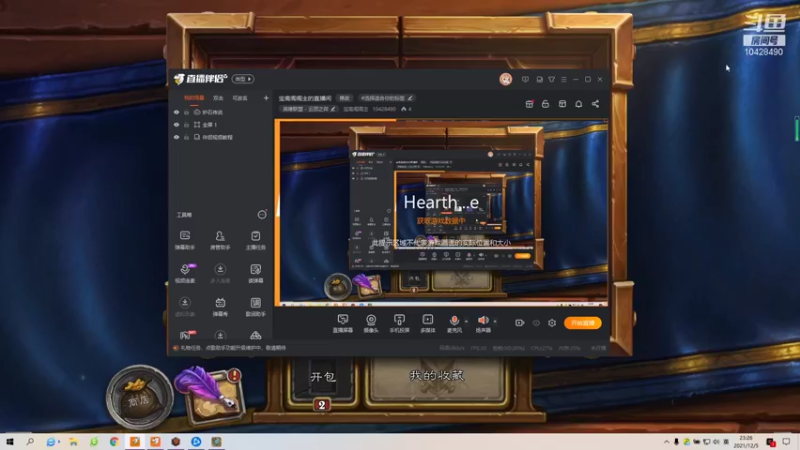
Task: Expand the microphone options arrow
Action: (x=466, y=321)
